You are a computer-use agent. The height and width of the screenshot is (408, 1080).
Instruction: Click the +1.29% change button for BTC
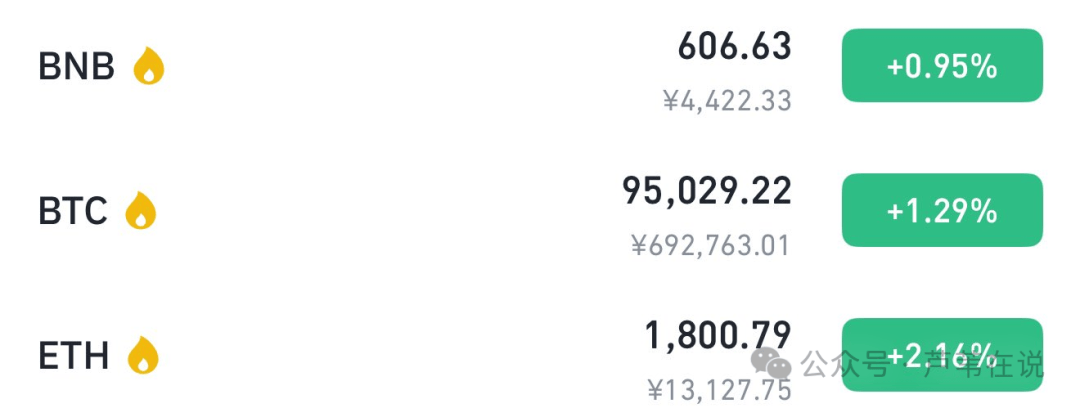pos(942,210)
